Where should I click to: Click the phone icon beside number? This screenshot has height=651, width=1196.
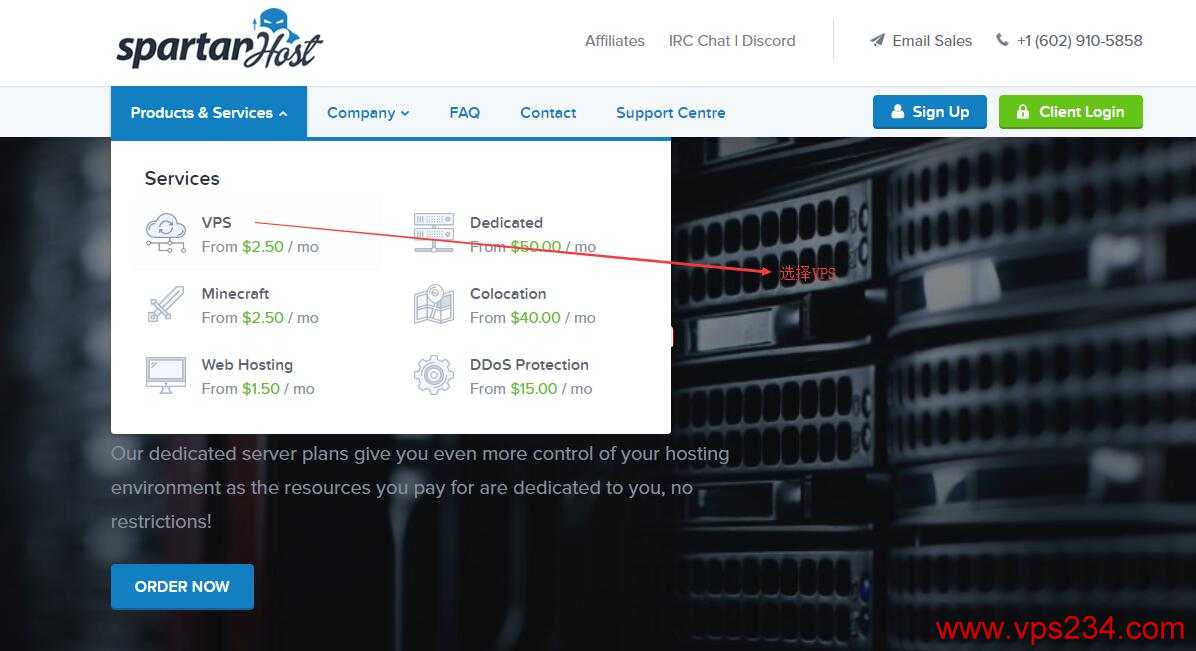click(x=1001, y=40)
